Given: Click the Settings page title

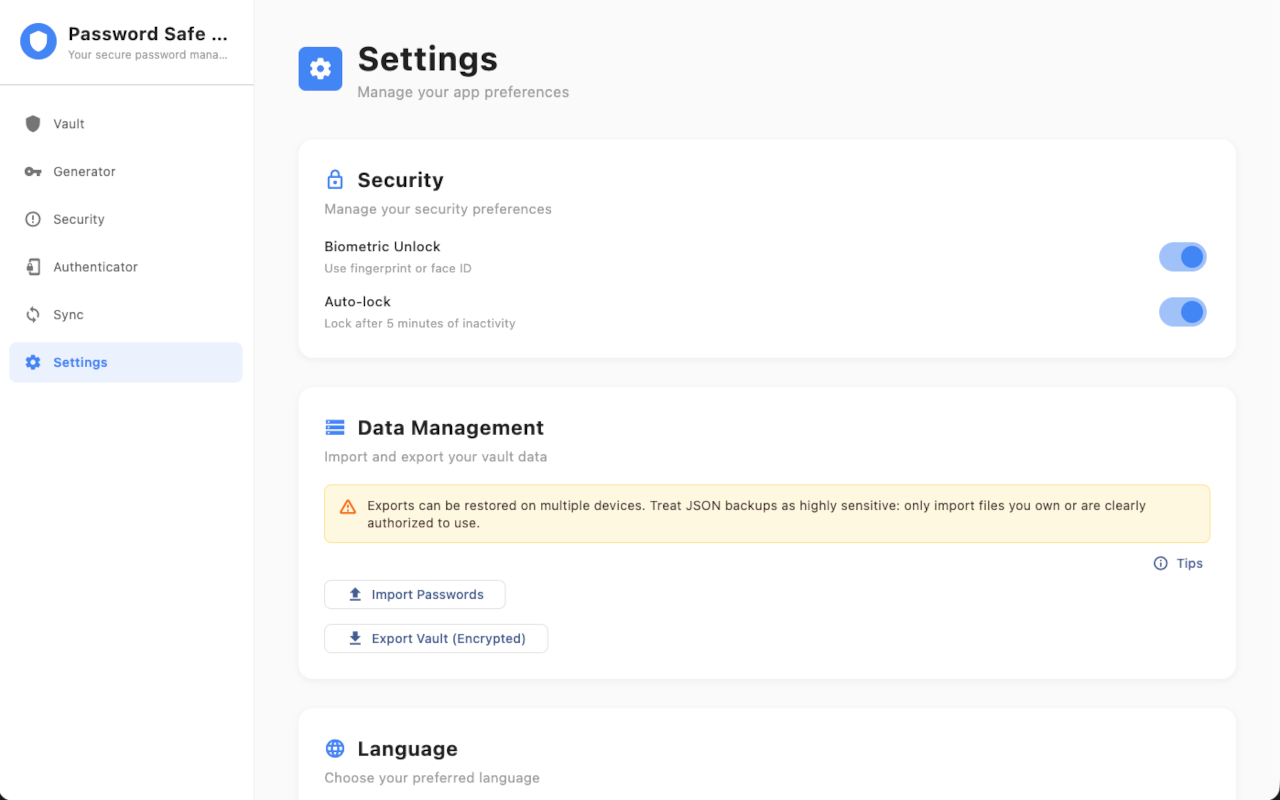Looking at the screenshot, I should coord(428,59).
